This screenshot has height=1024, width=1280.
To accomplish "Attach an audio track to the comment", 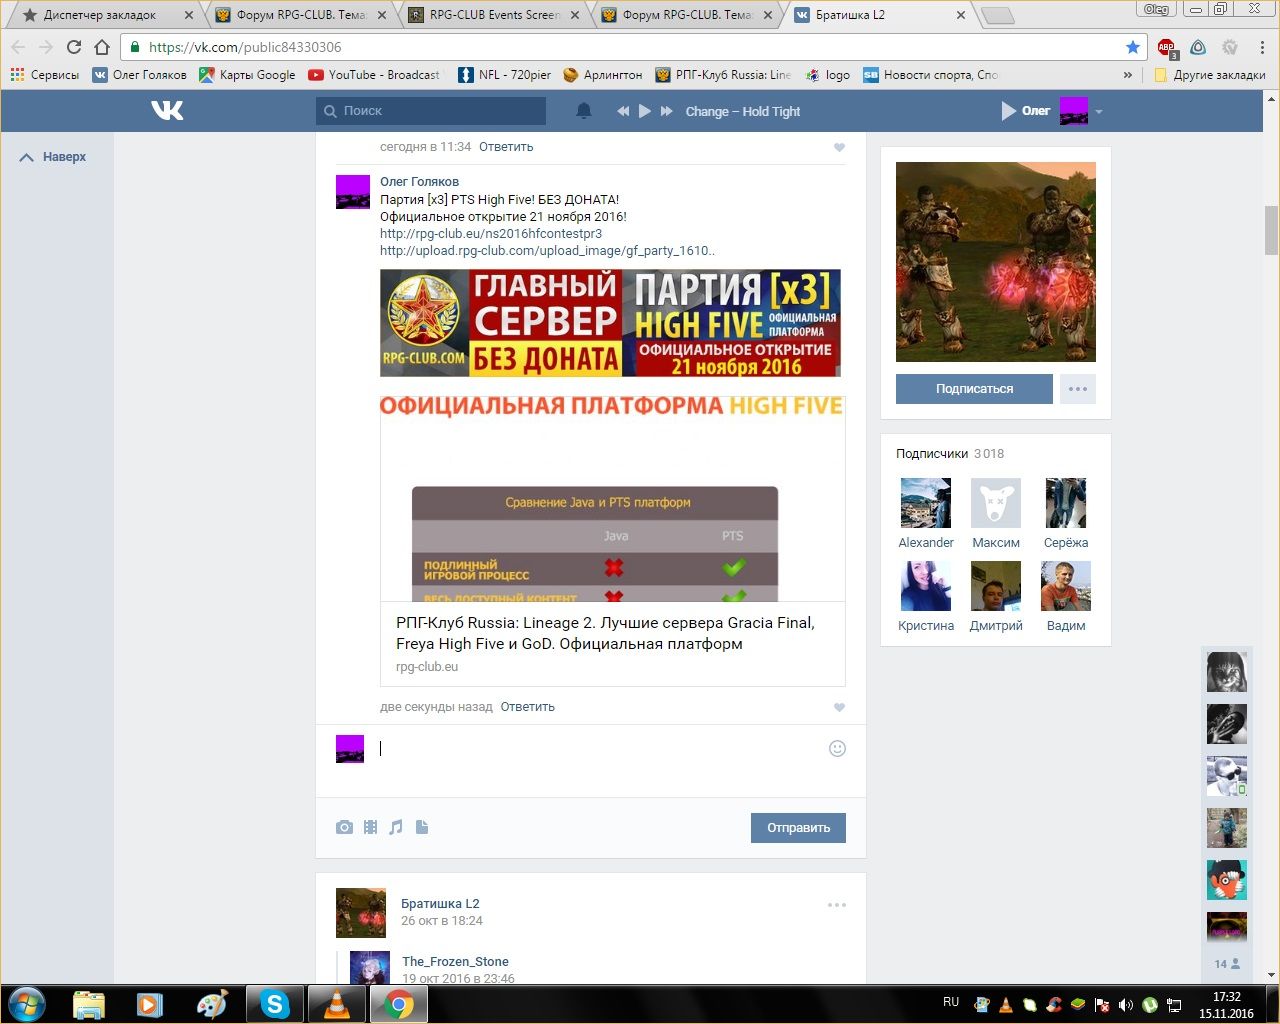I will point(396,827).
